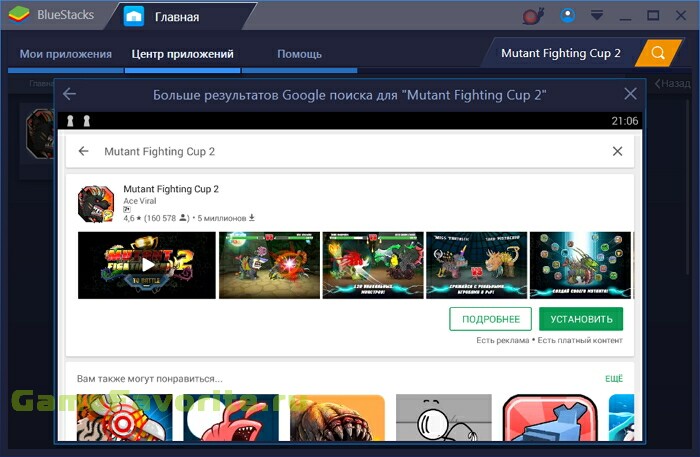Play the Mutant Fighting Cup 2 trailer video

click(147, 266)
